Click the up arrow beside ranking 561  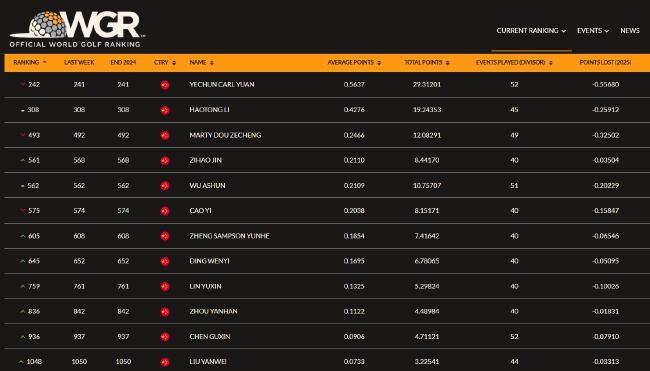click(x=23, y=160)
